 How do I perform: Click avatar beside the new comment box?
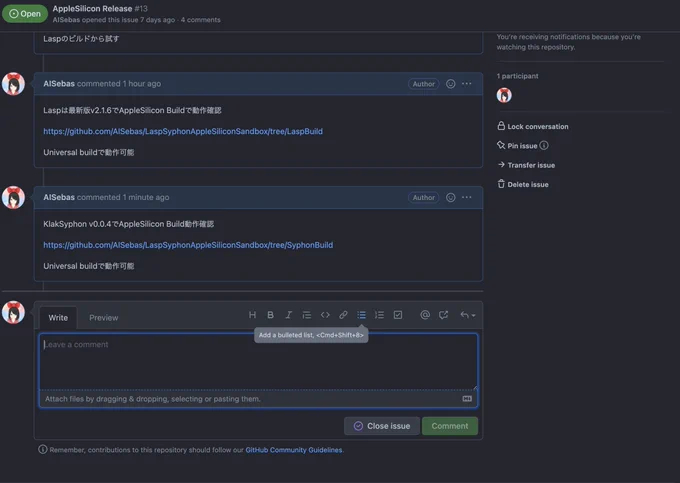click(x=13, y=312)
